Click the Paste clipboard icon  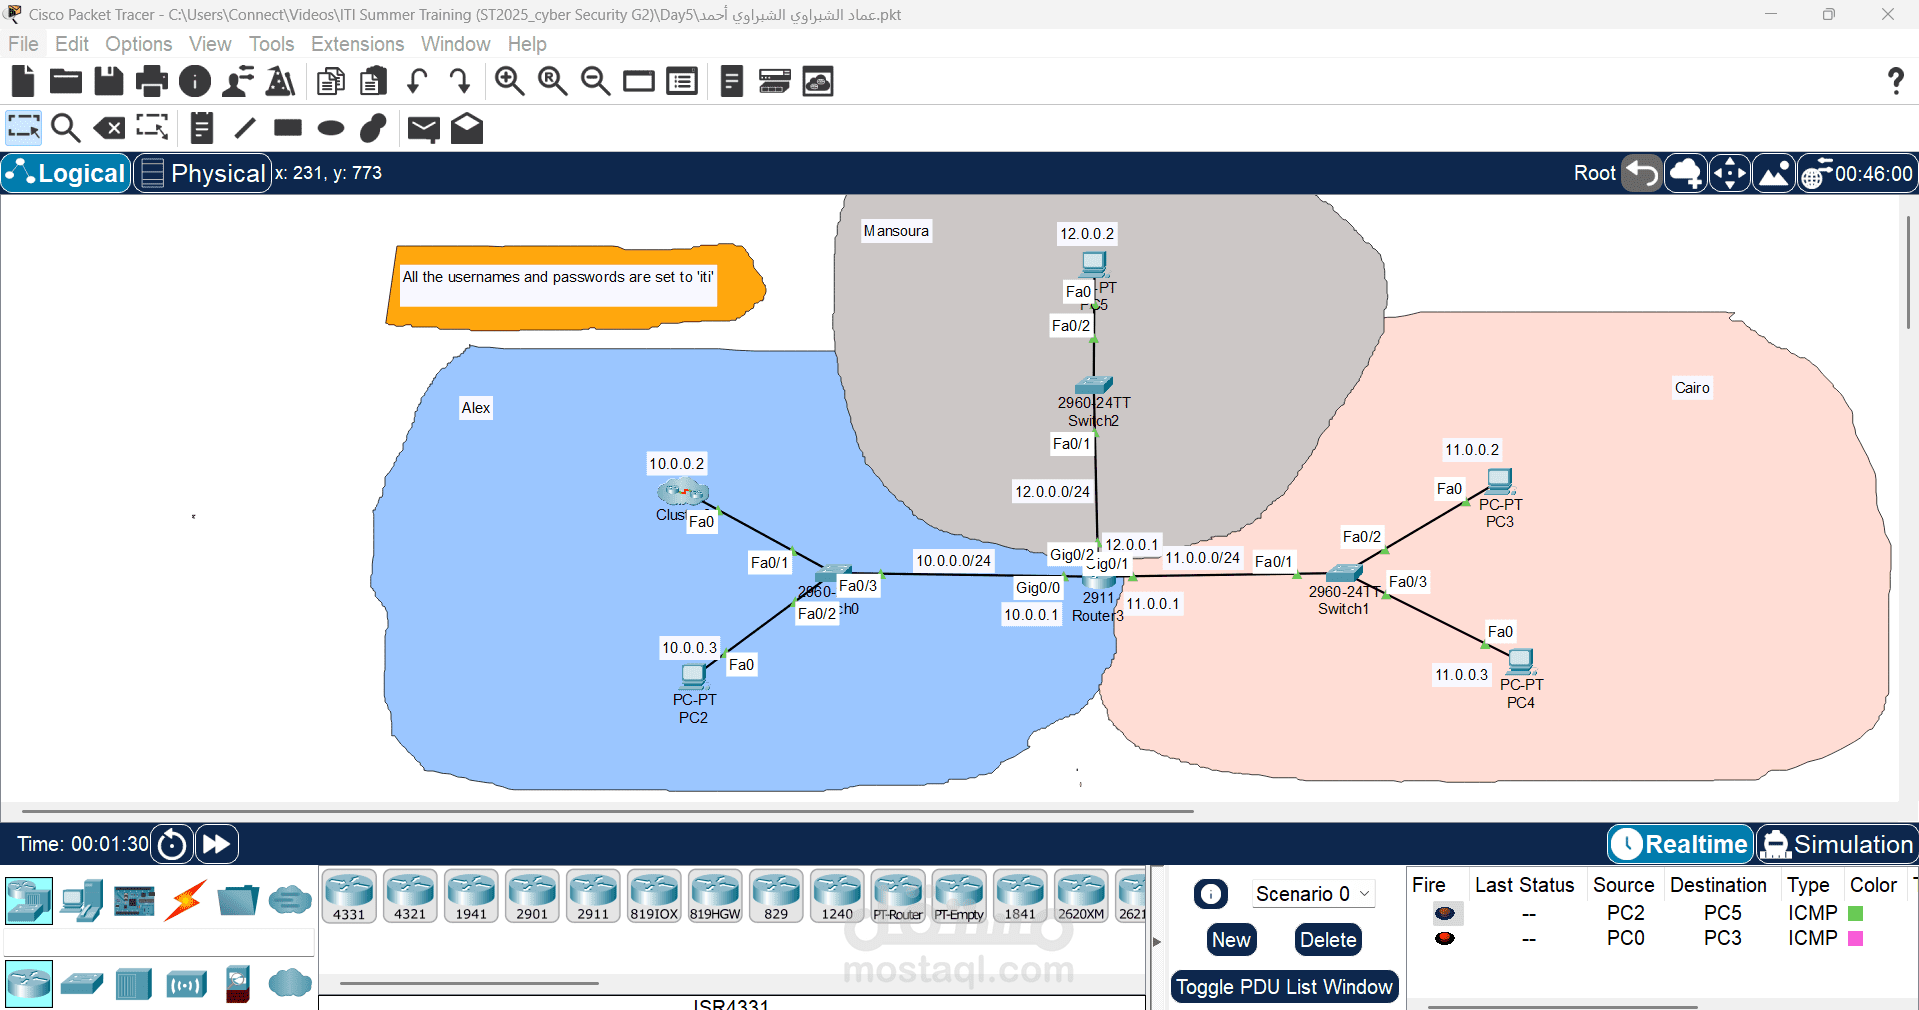(x=374, y=81)
